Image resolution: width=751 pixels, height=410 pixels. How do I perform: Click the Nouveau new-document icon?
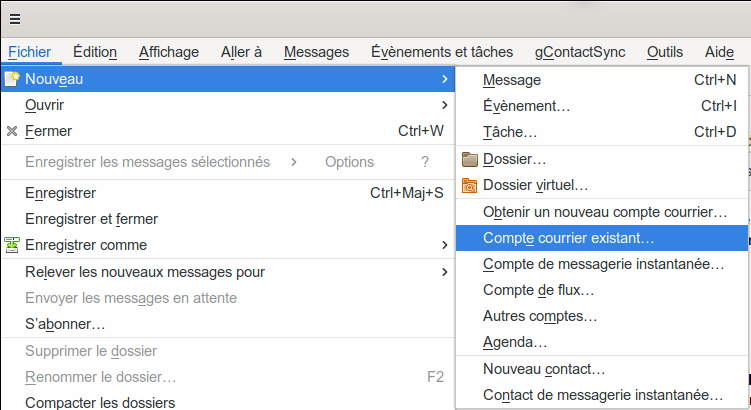(x=12, y=79)
